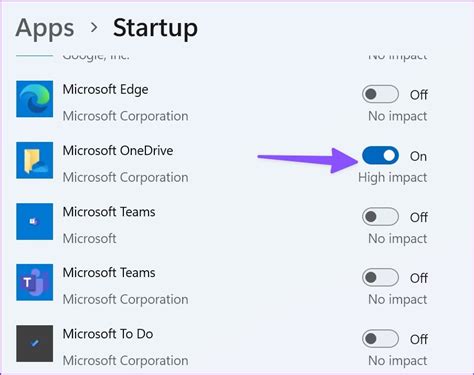Click the Microsoft OneDrive folder icon

coord(34,160)
